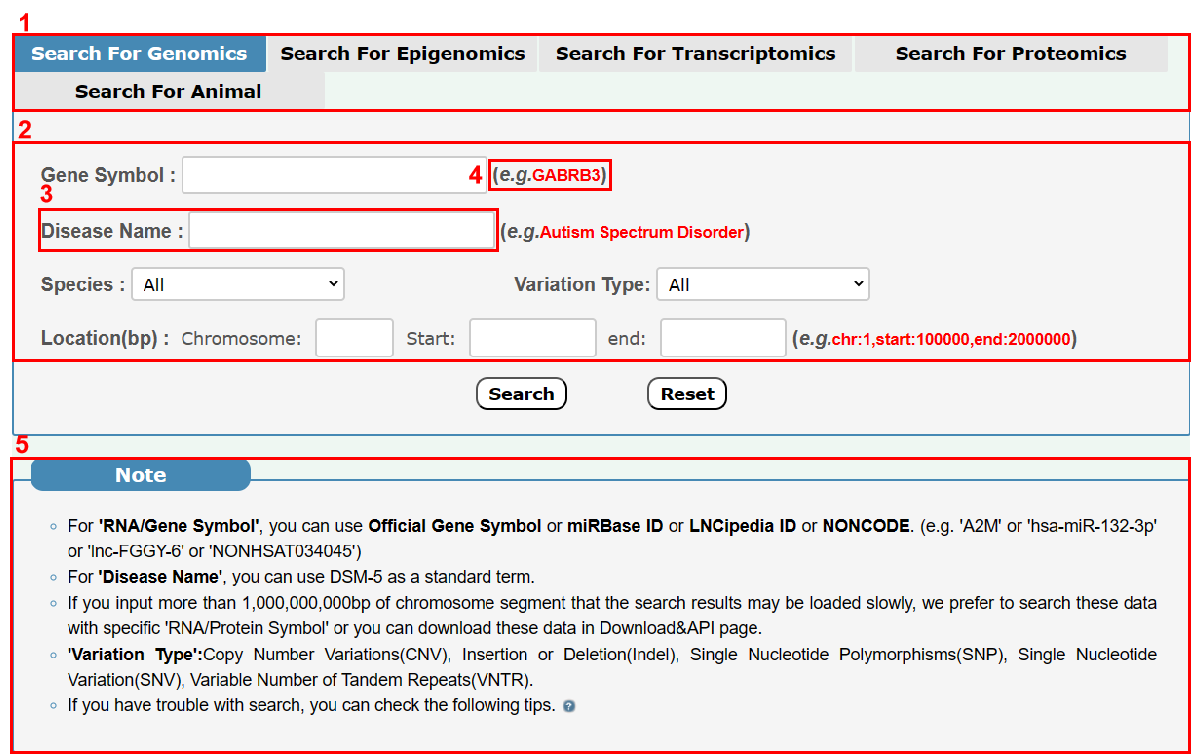Open the Variation Type dropdown
1192x755 pixels.
pyautogui.click(x=762, y=285)
